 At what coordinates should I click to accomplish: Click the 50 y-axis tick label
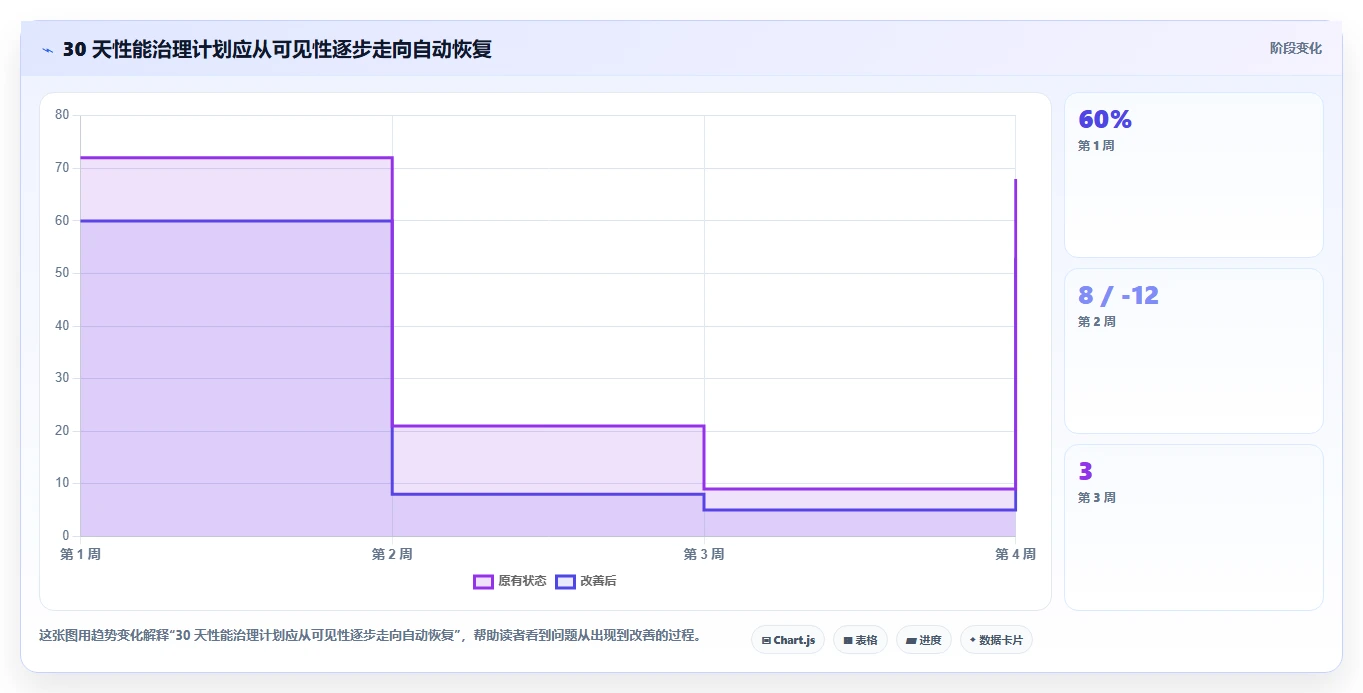coord(62,273)
